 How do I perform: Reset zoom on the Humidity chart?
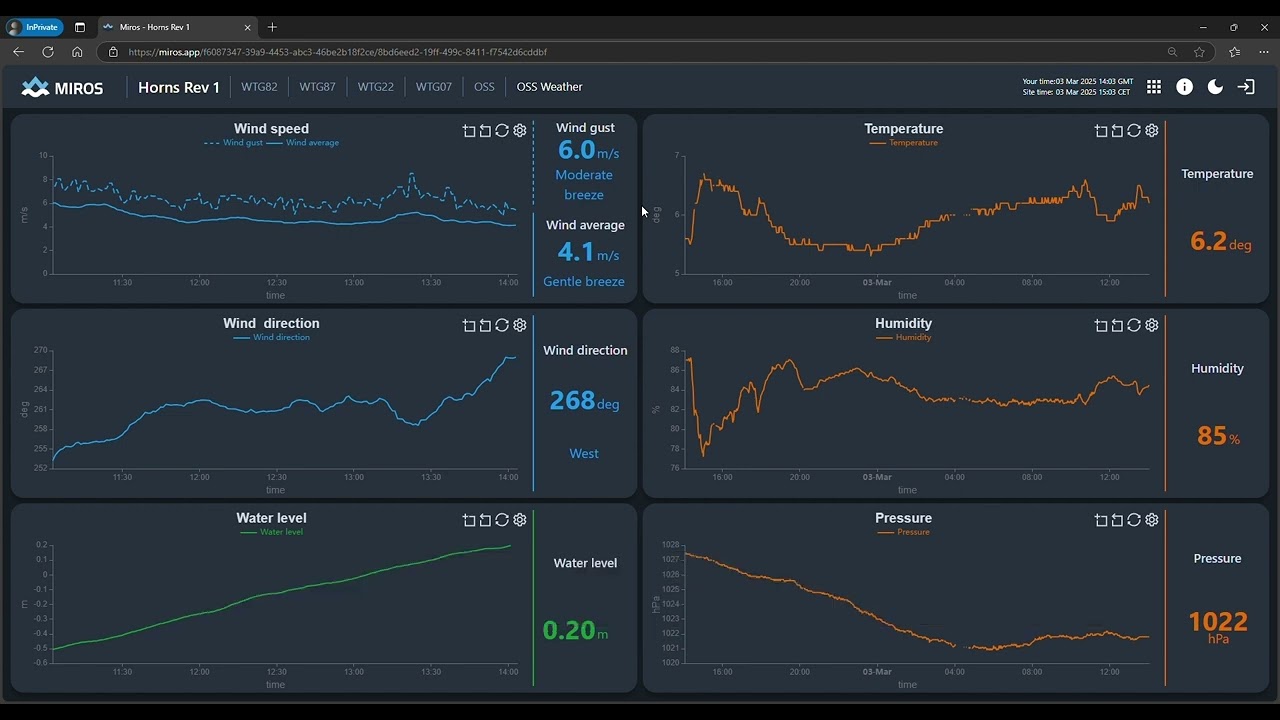[1117, 325]
